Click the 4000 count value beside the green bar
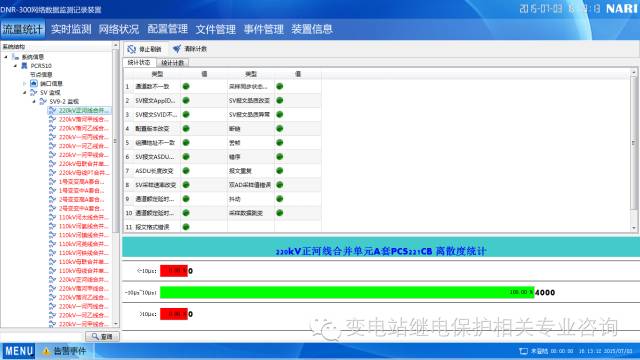The image size is (640, 360). click(544, 292)
